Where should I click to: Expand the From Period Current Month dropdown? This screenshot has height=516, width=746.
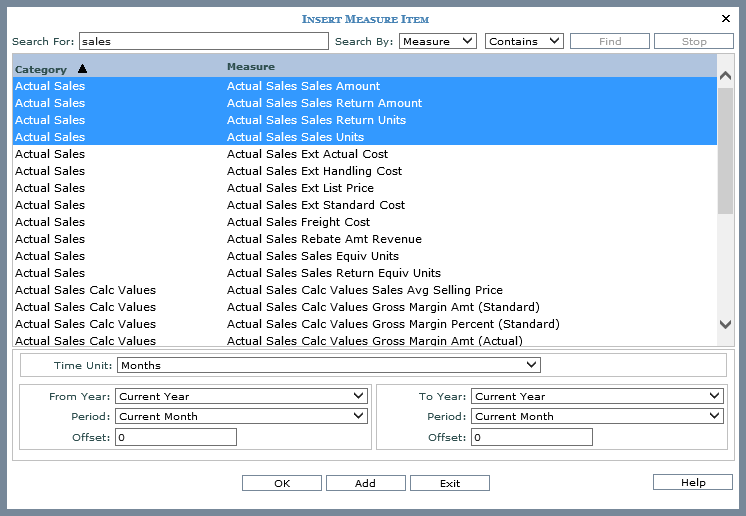point(241,416)
